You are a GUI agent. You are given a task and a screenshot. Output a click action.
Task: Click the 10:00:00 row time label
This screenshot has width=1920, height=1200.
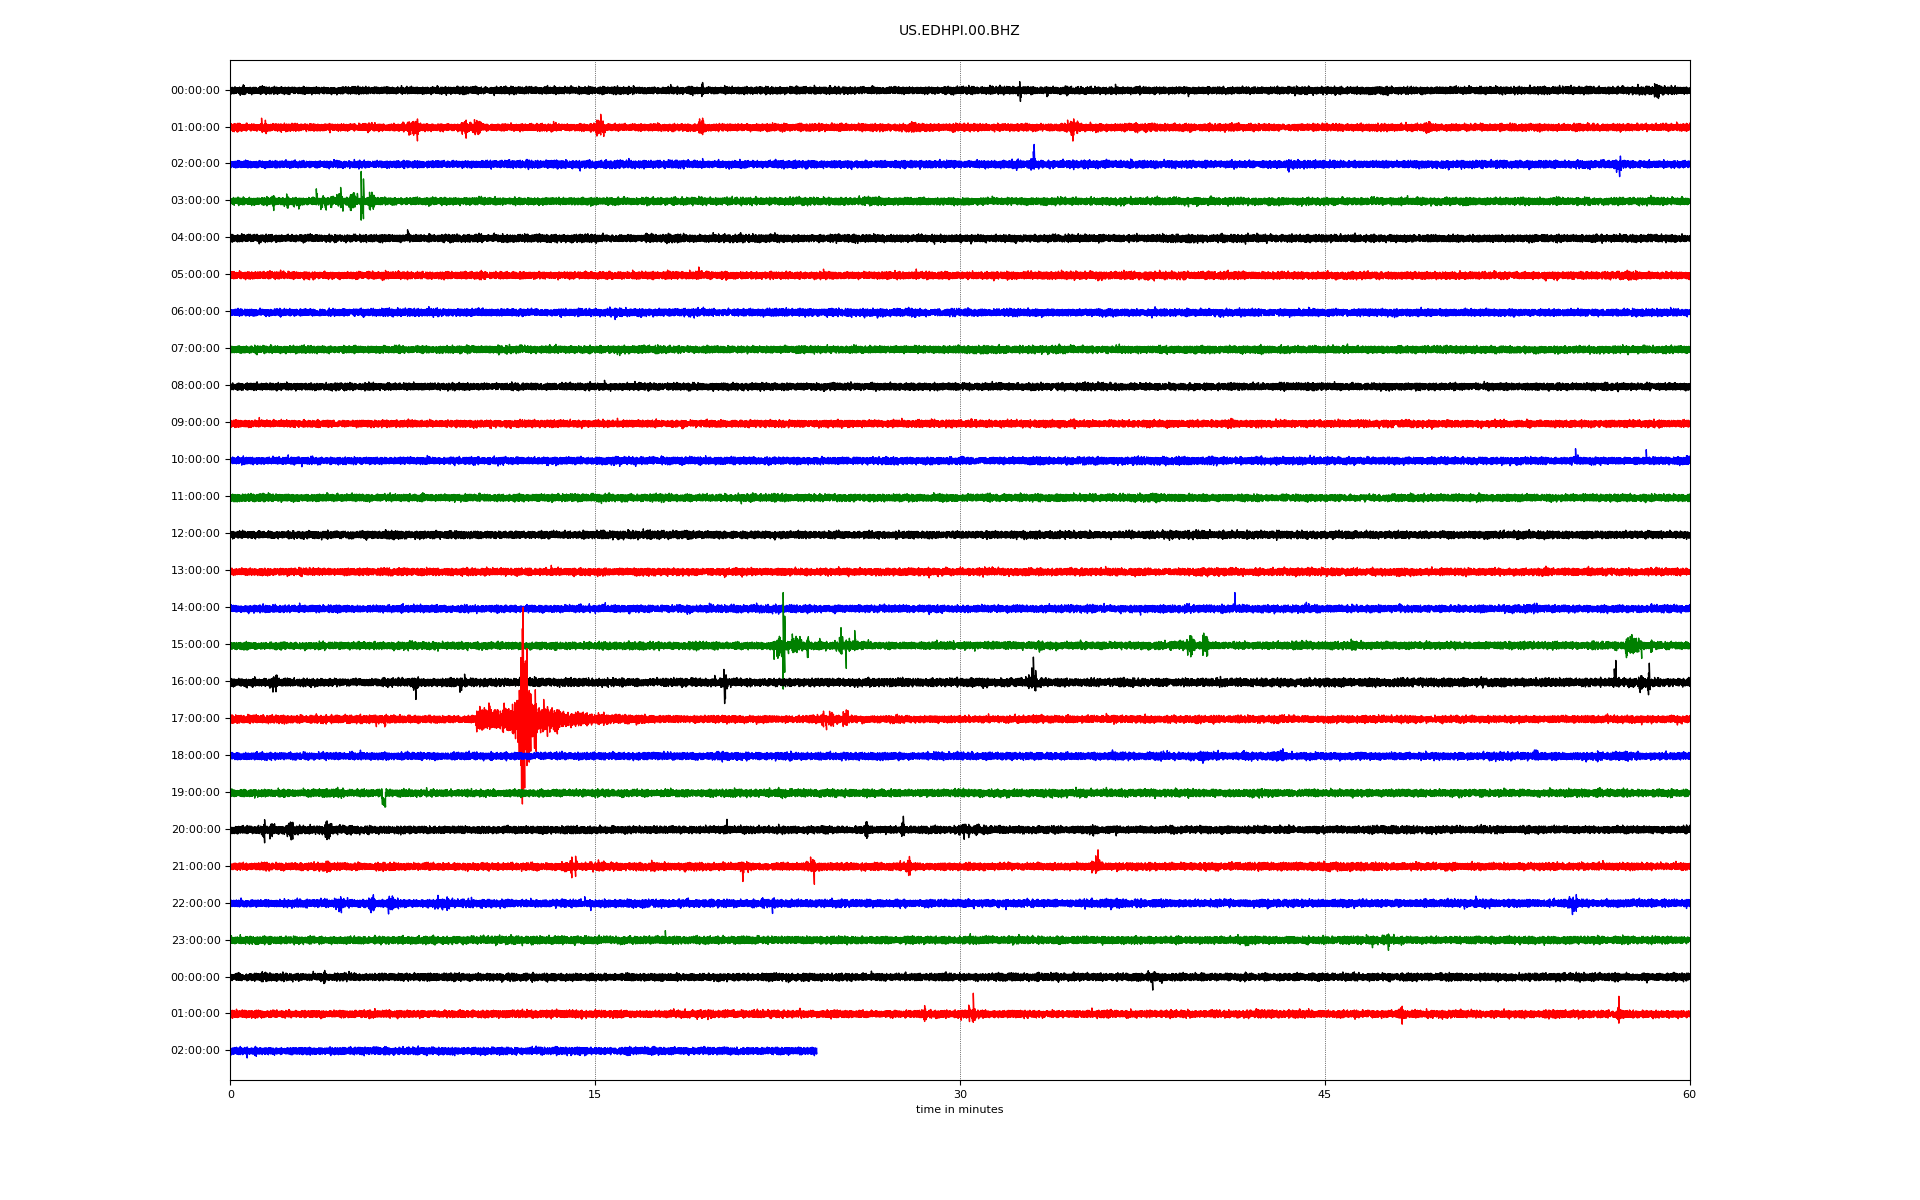pyautogui.click(x=195, y=460)
